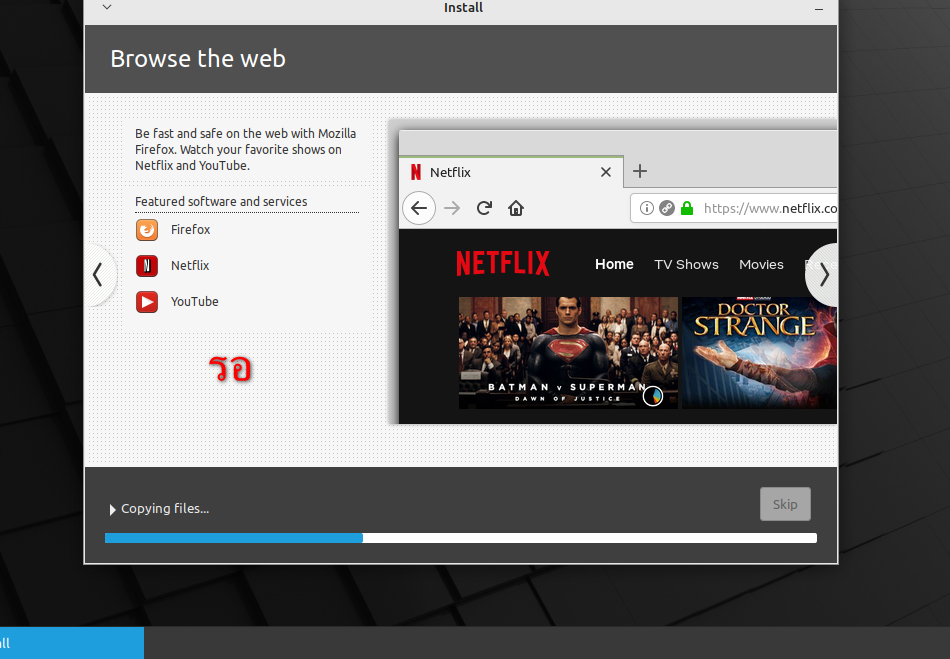The image size is (950, 659).
Task: Minimize the Install window
Action: 819,9
